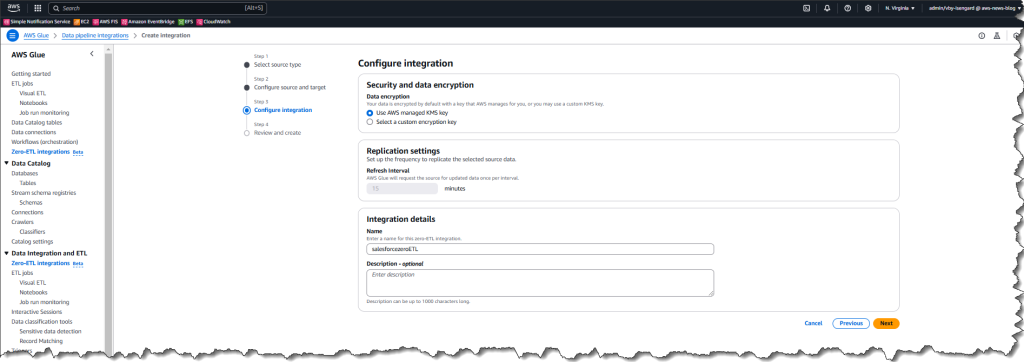
Task: Collapse the Data Catalog section
Action: 7,163
